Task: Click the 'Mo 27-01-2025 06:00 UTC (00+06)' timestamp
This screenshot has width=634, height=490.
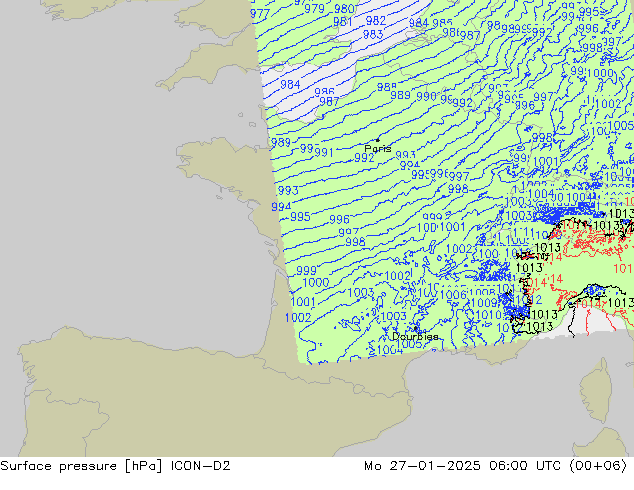Action: (x=496, y=466)
